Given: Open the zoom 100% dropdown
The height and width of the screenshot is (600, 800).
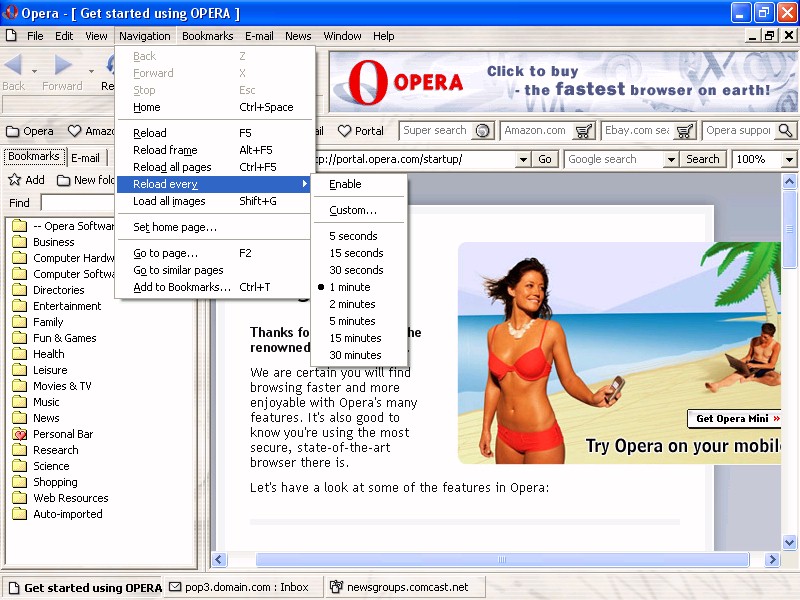Looking at the screenshot, I should [x=788, y=159].
